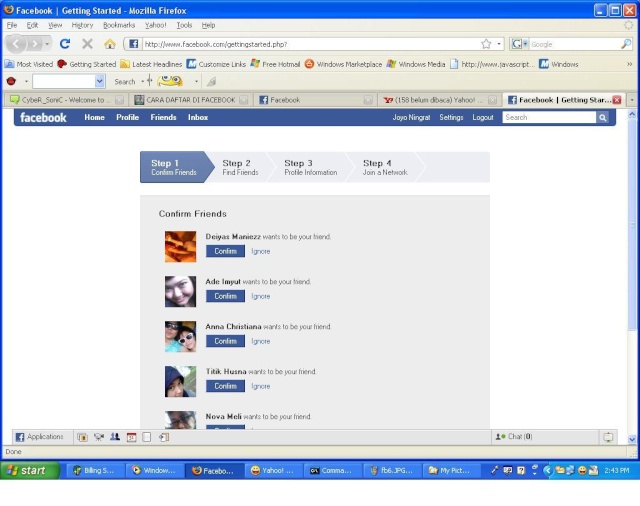Confirm Anna Christiana friend request
Image resolution: width=640 pixels, height=506 pixels.
coord(225,341)
